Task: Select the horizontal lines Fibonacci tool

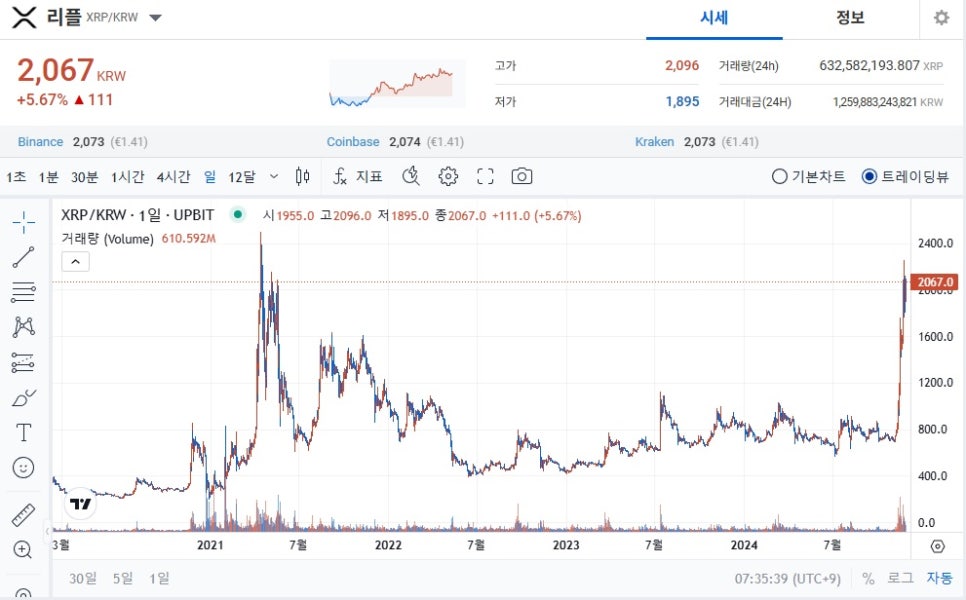Action: [23, 292]
